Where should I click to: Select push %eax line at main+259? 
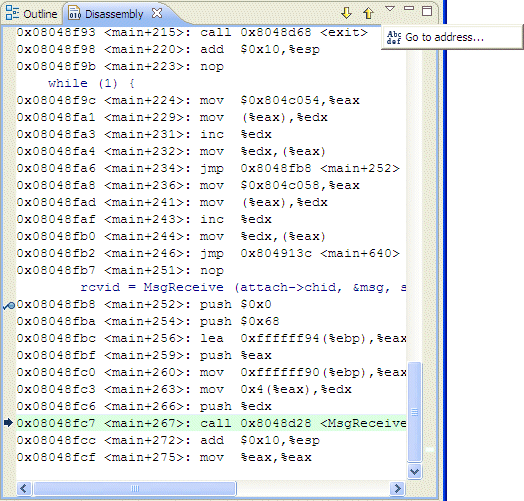[144, 356]
